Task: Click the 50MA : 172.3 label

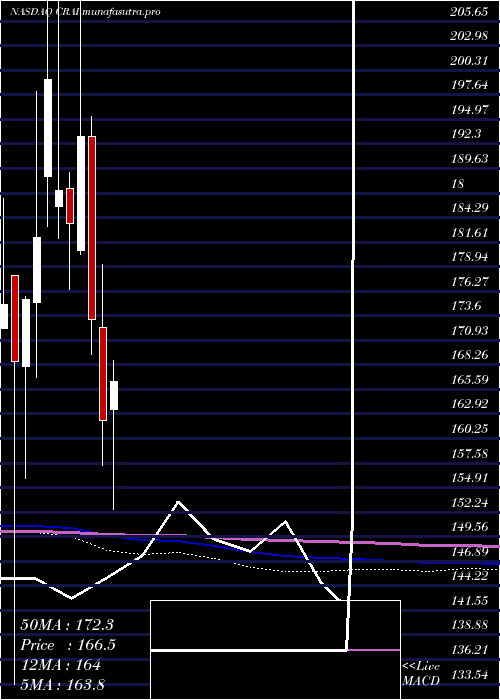Action: tap(67, 625)
